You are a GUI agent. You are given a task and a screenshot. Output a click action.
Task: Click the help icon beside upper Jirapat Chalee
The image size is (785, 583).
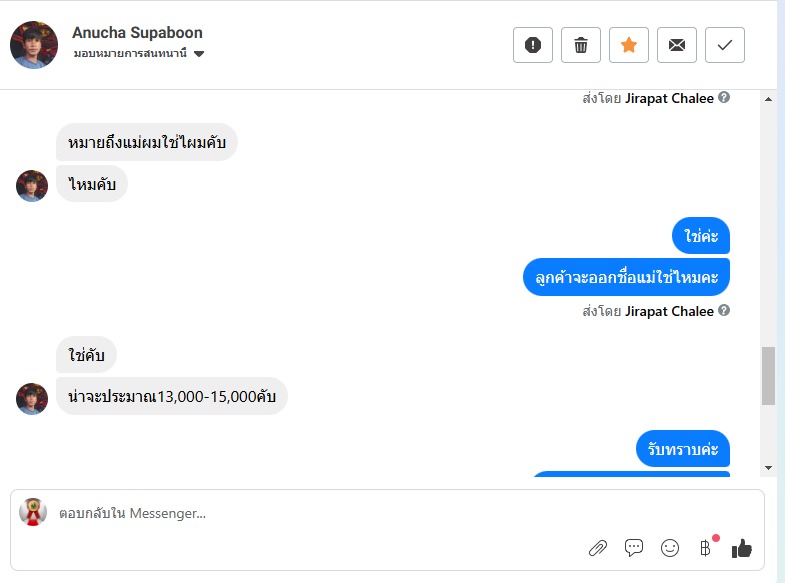[x=724, y=98]
